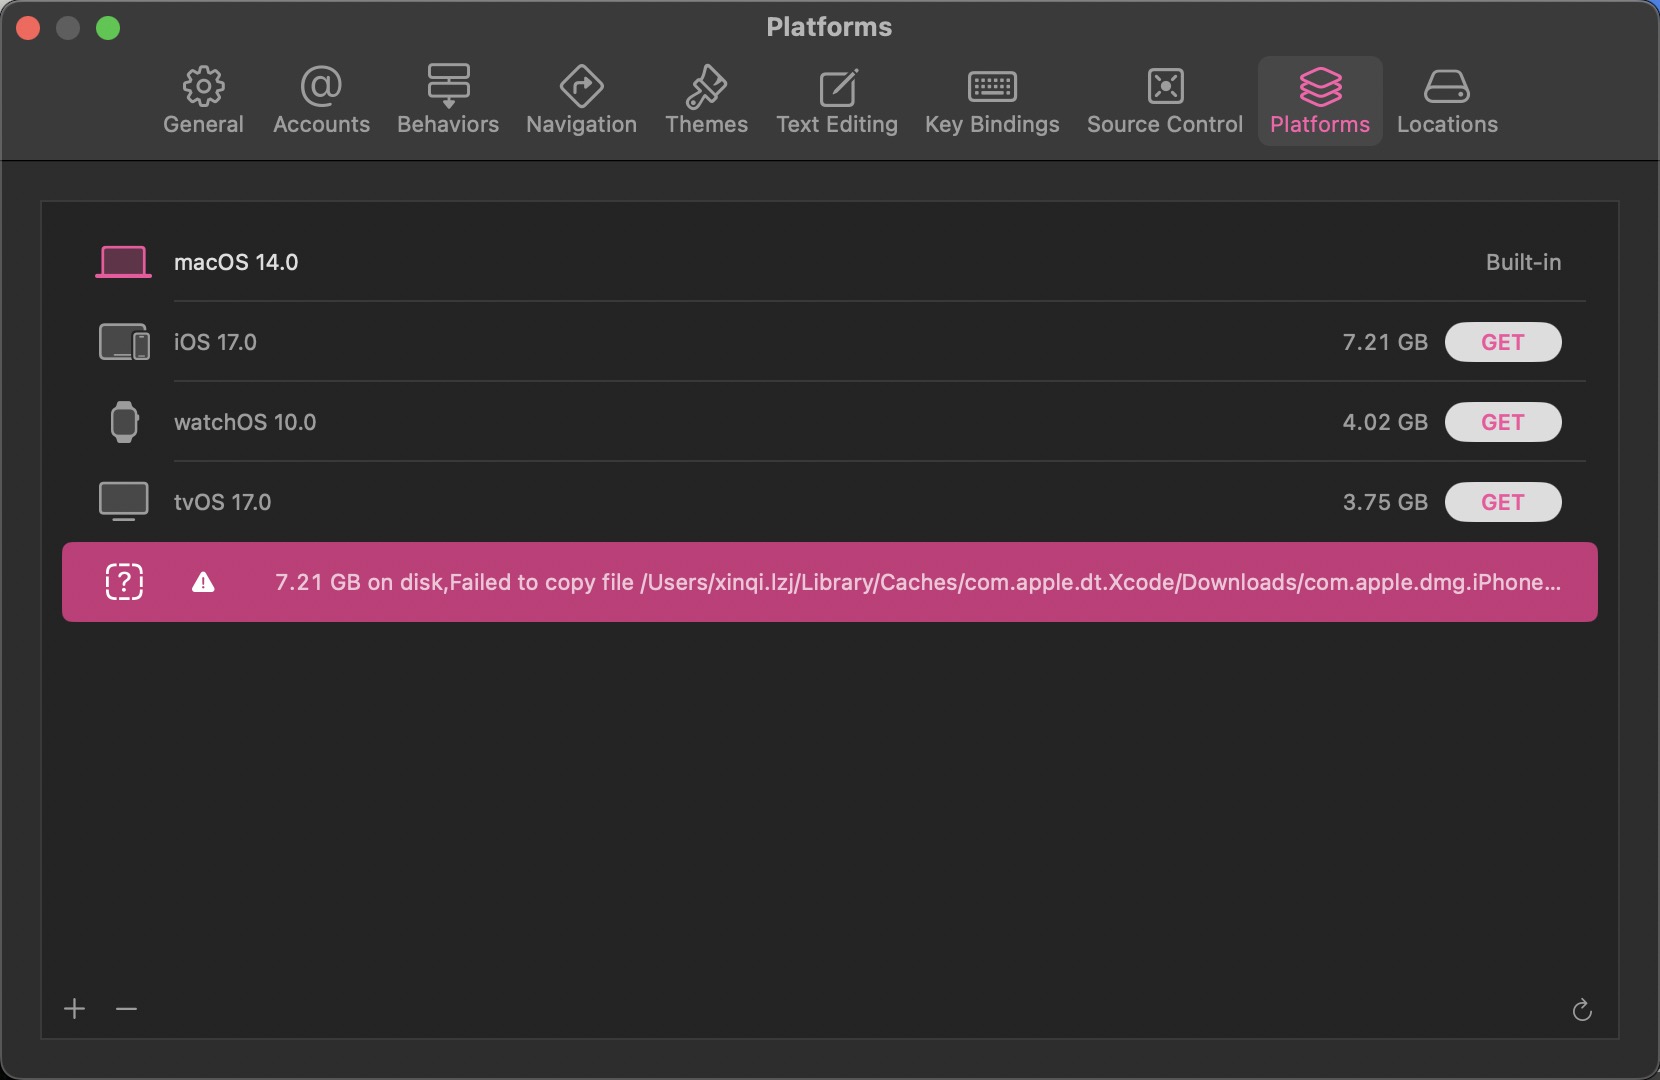1660x1080 pixels.
Task: Select the Platforms tab
Action: (x=1319, y=101)
